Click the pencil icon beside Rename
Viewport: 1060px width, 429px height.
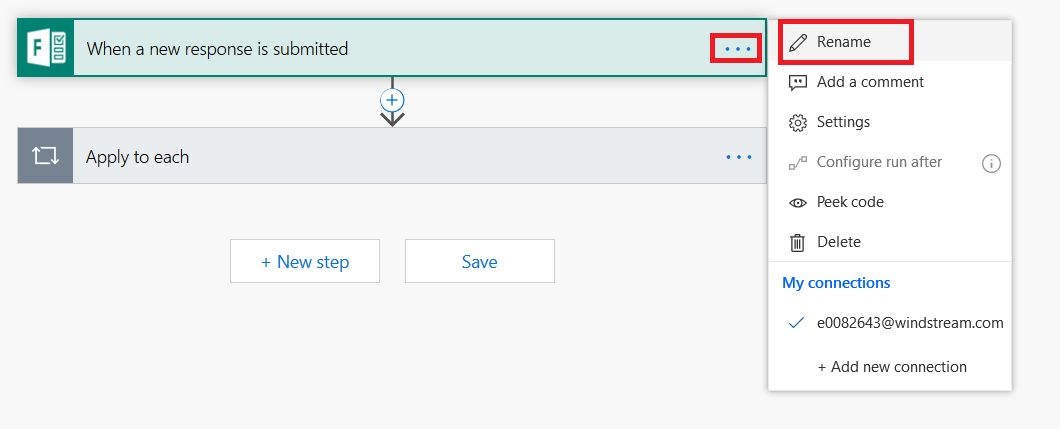coord(798,42)
